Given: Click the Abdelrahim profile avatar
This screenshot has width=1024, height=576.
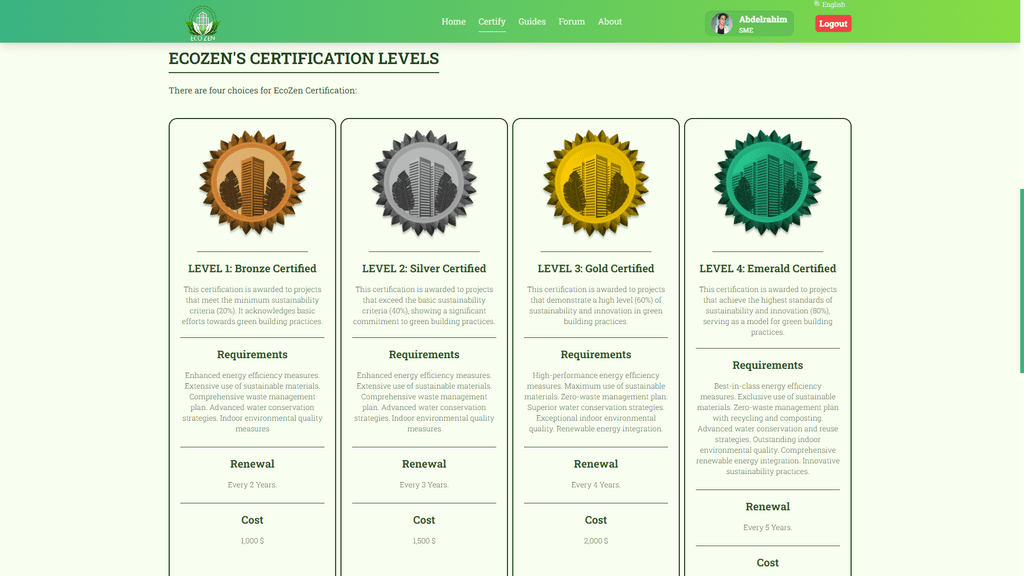Looking at the screenshot, I should coord(722,24).
